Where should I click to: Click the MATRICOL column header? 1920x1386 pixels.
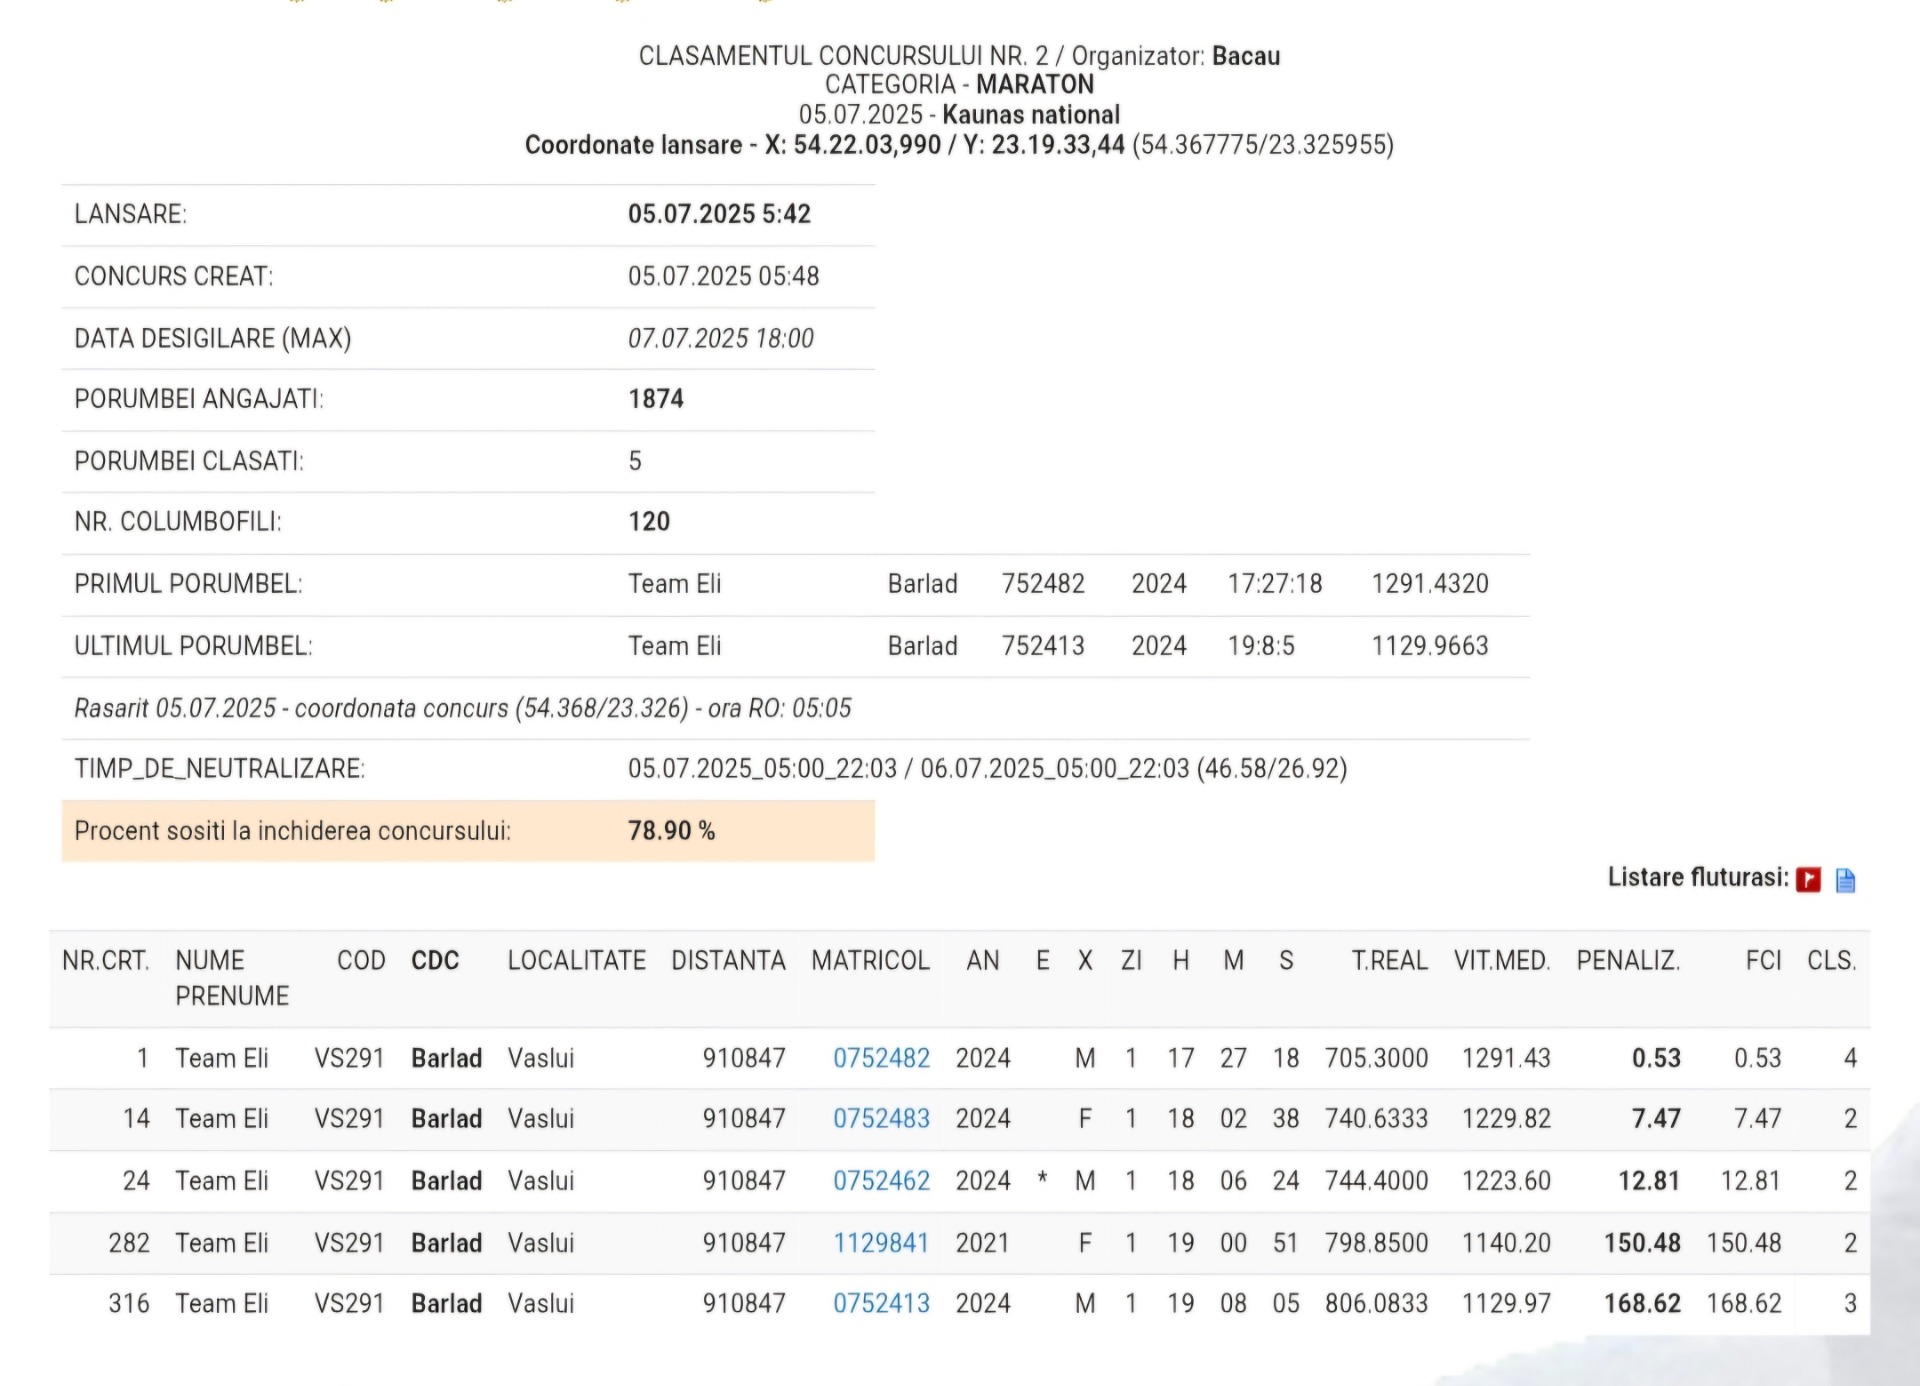tap(870, 960)
